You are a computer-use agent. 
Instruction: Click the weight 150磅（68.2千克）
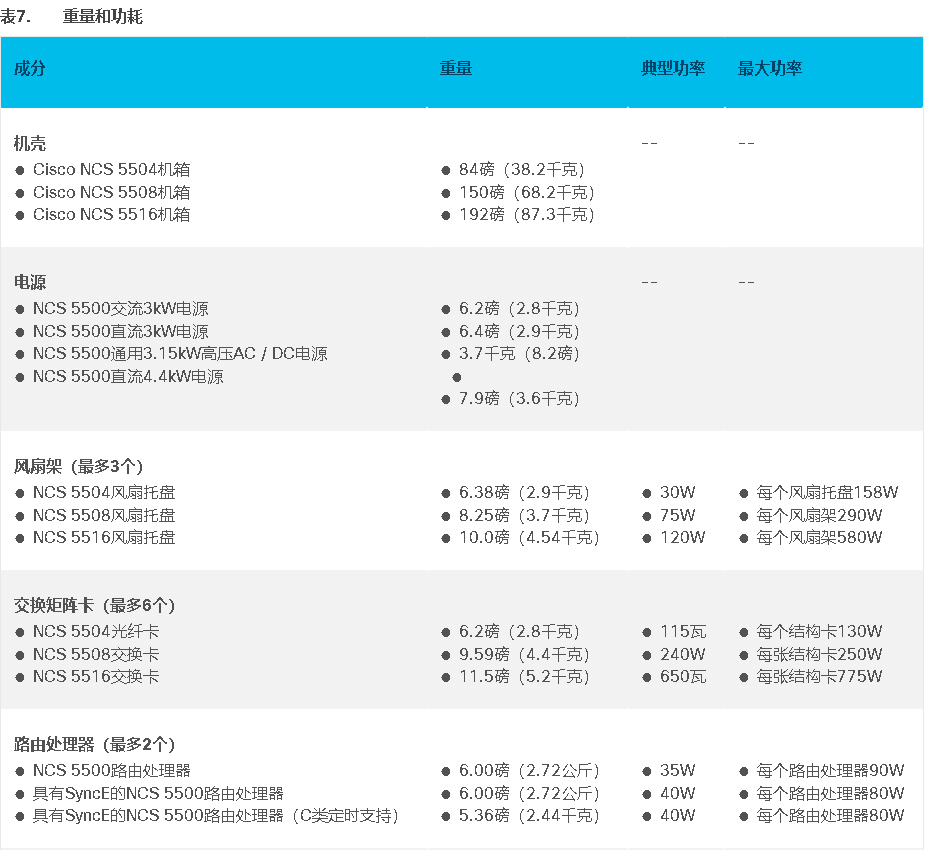526,192
